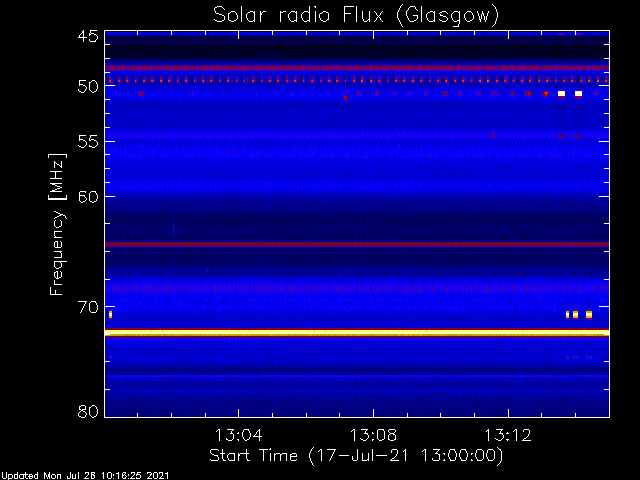Image resolution: width=640 pixels, height=480 pixels.
Task: Click the 'Start Time (17-Jul-21 13:00:00)' label
Action: pos(356,456)
